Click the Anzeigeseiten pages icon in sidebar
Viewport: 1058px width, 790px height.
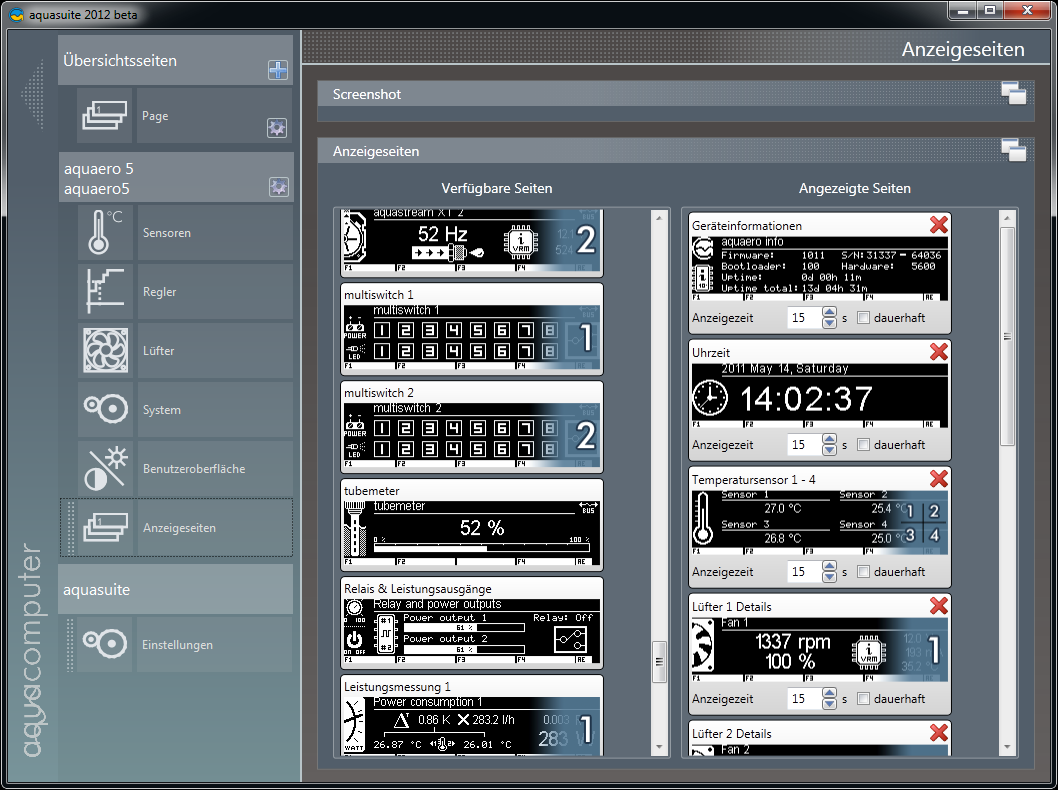click(x=105, y=528)
